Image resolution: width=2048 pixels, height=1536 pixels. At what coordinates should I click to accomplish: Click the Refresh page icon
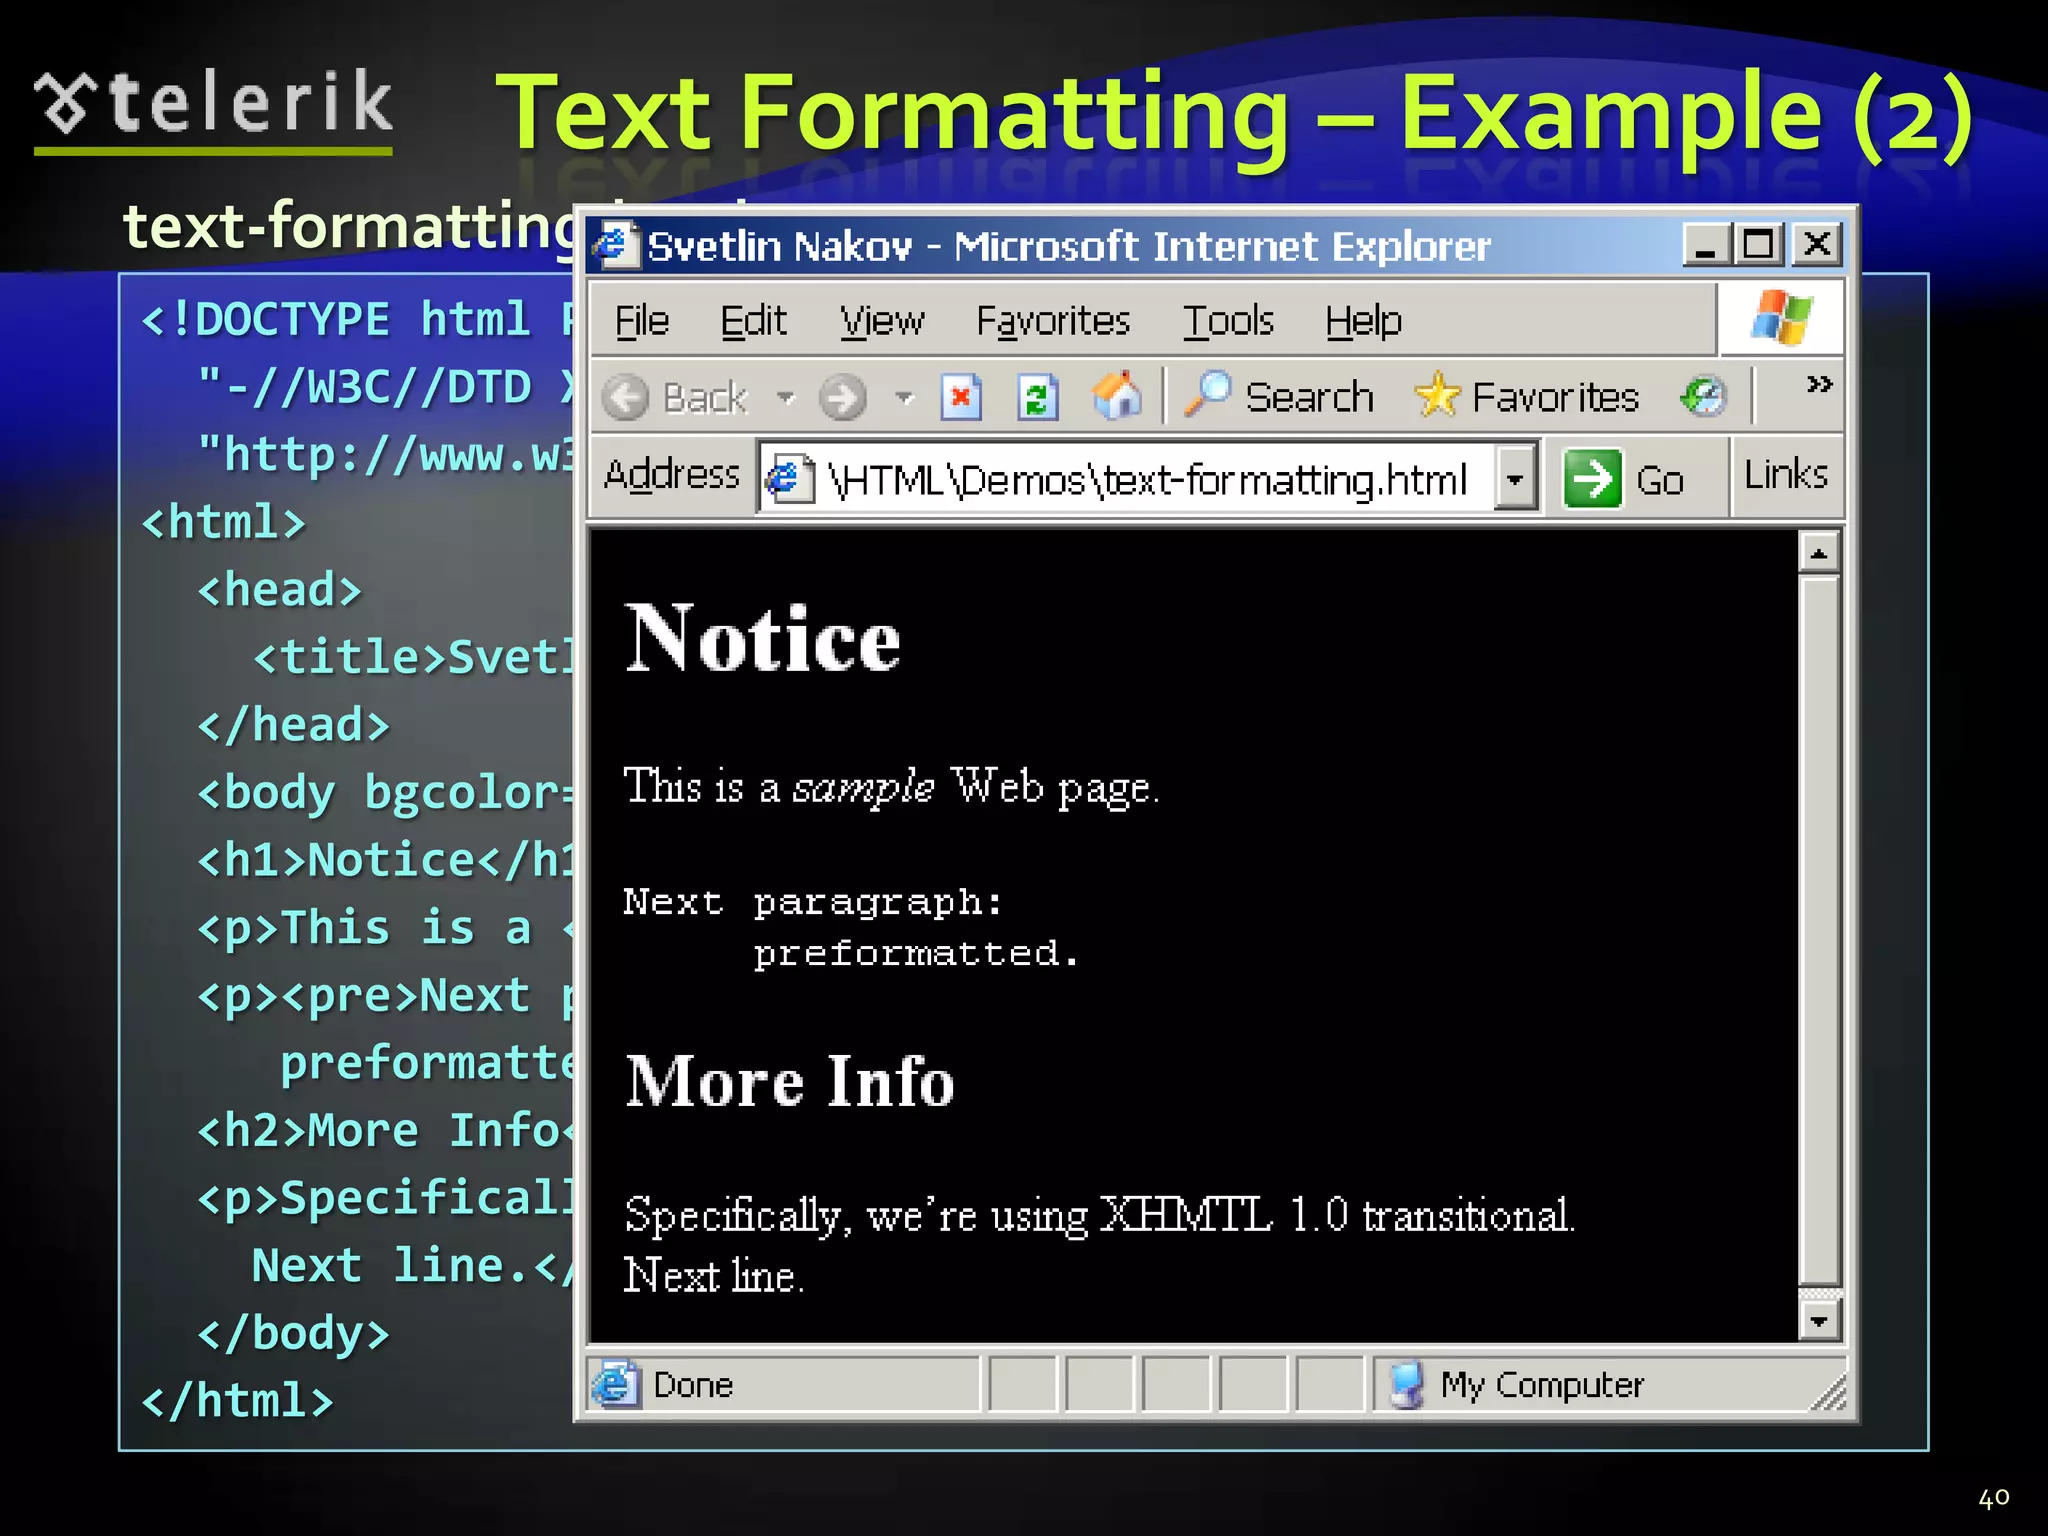tap(1037, 398)
